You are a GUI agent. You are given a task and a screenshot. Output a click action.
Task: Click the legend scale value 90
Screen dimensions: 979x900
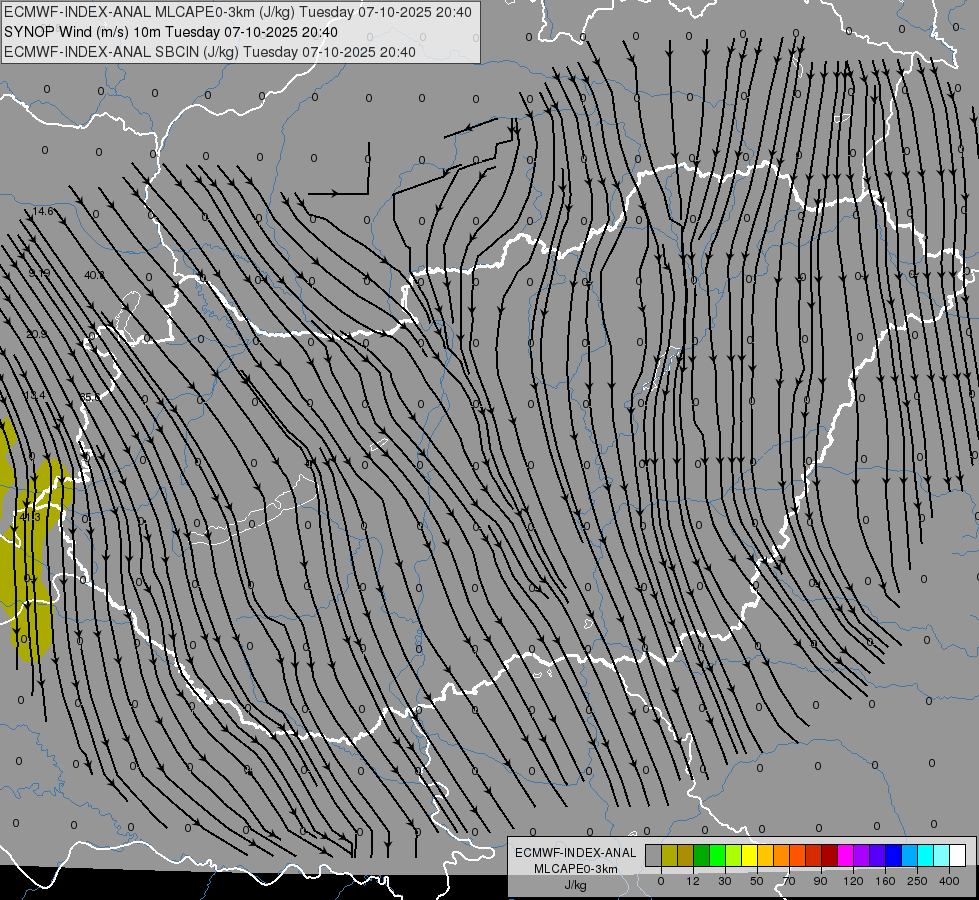point(820,881)
